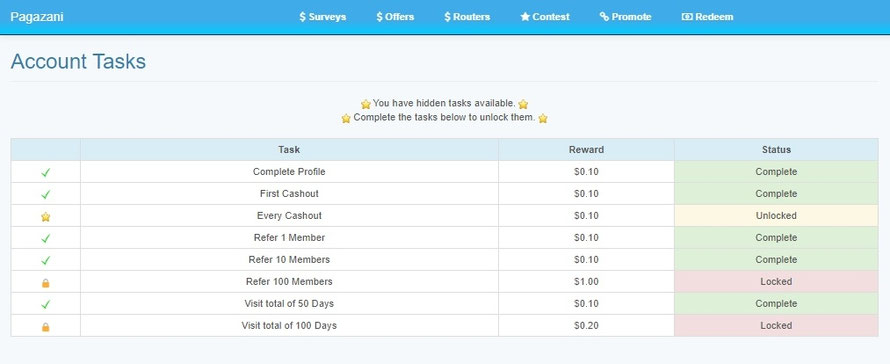Click the star after 'to unlock them.'

543,119
